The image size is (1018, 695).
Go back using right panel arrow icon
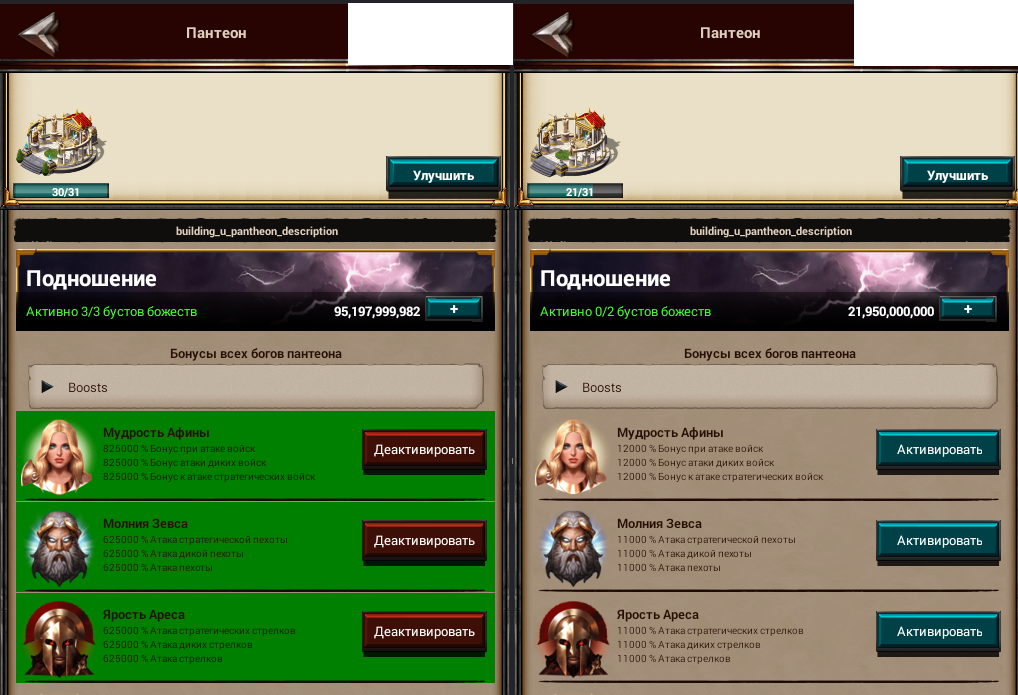click(x=554, y=33)
